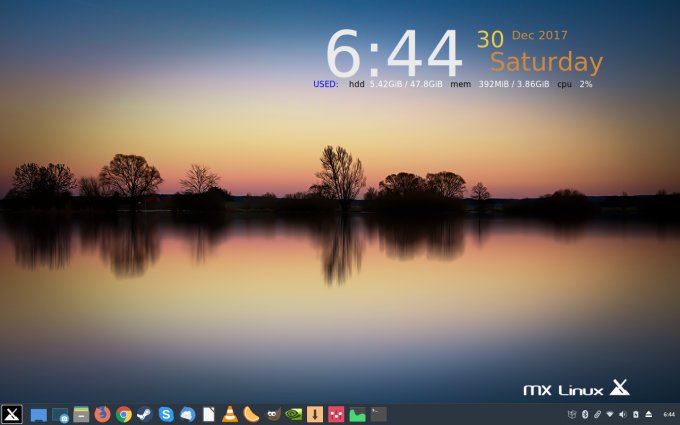The width and height of the screenshot is (680, 425).
Task: Click the volume speaker tray icon
Action: (x=622, y=414)
